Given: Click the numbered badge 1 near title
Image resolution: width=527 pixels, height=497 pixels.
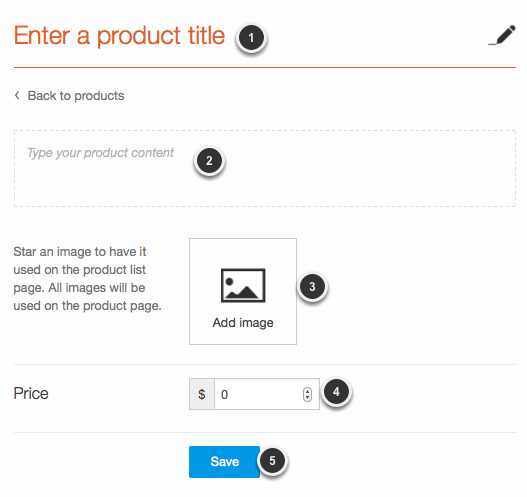Looking at the screenshot, I should [251, 38].
